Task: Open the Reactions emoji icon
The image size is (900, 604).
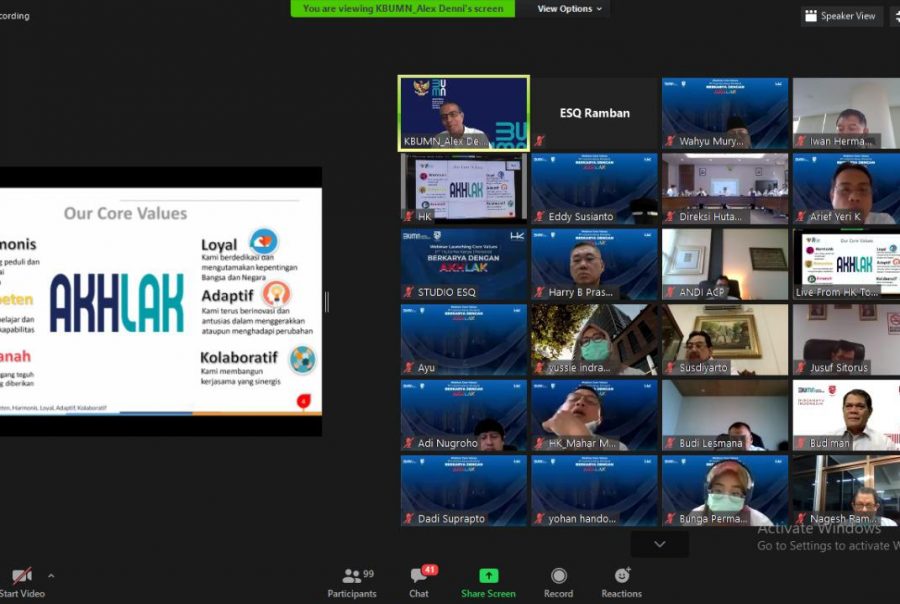Action: tap(621, 576)
